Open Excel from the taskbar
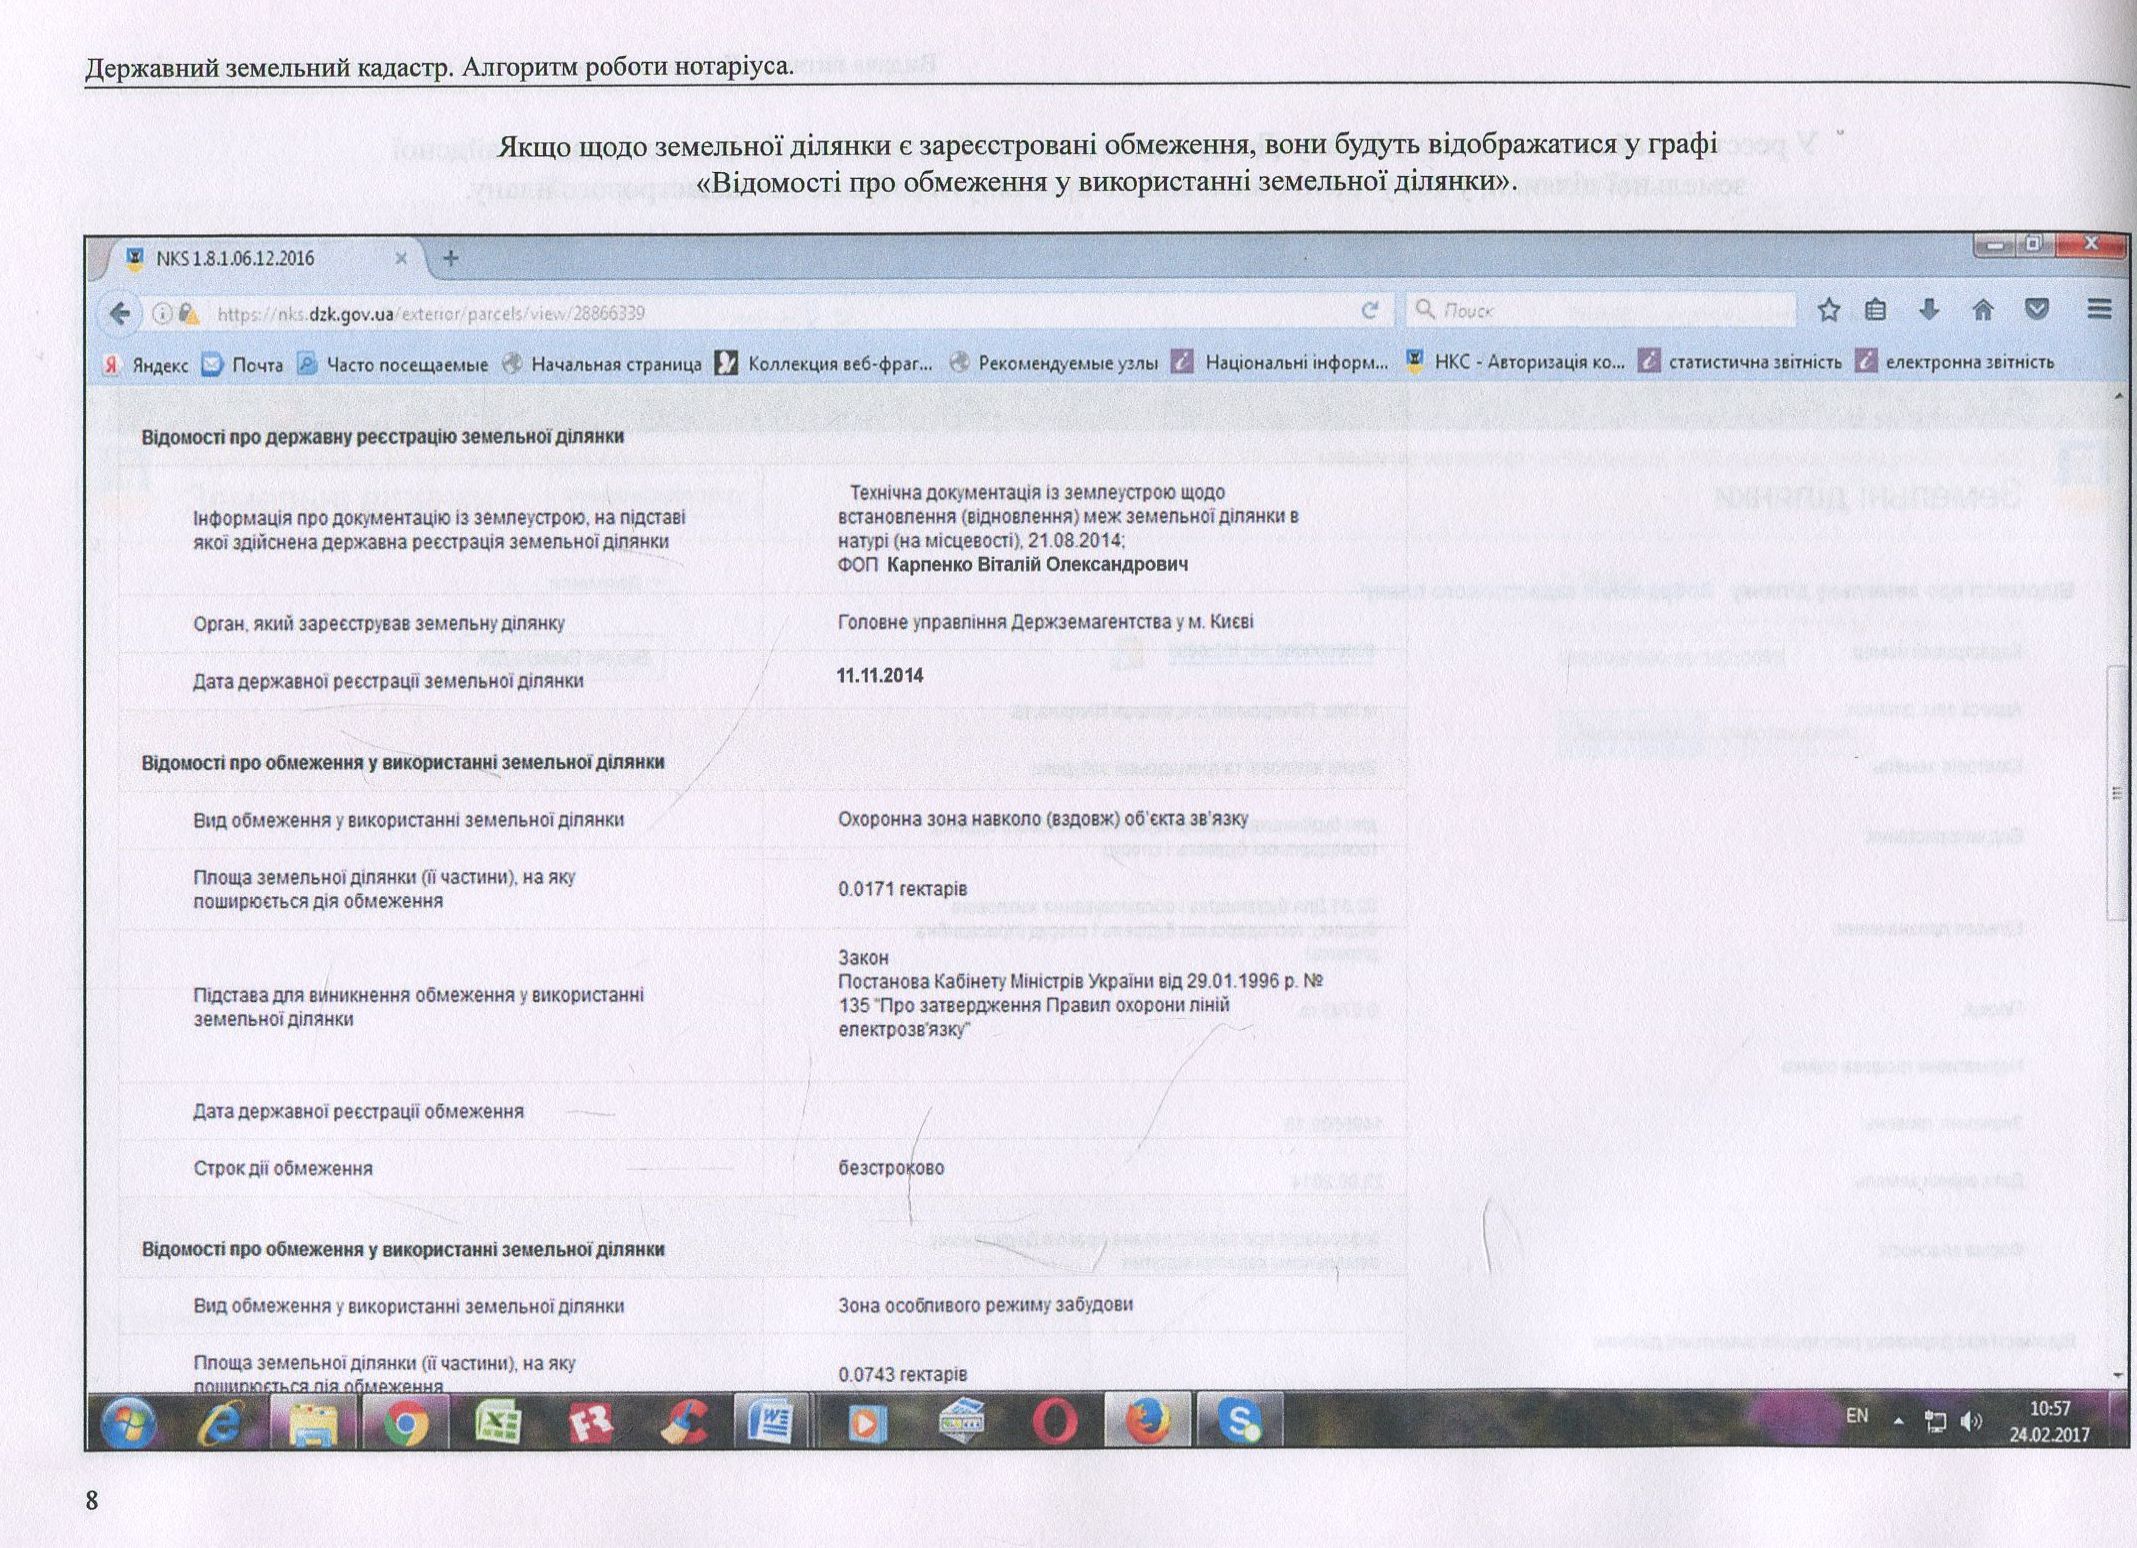Screen dimensions: 2137x1548 coord(497,1421)
